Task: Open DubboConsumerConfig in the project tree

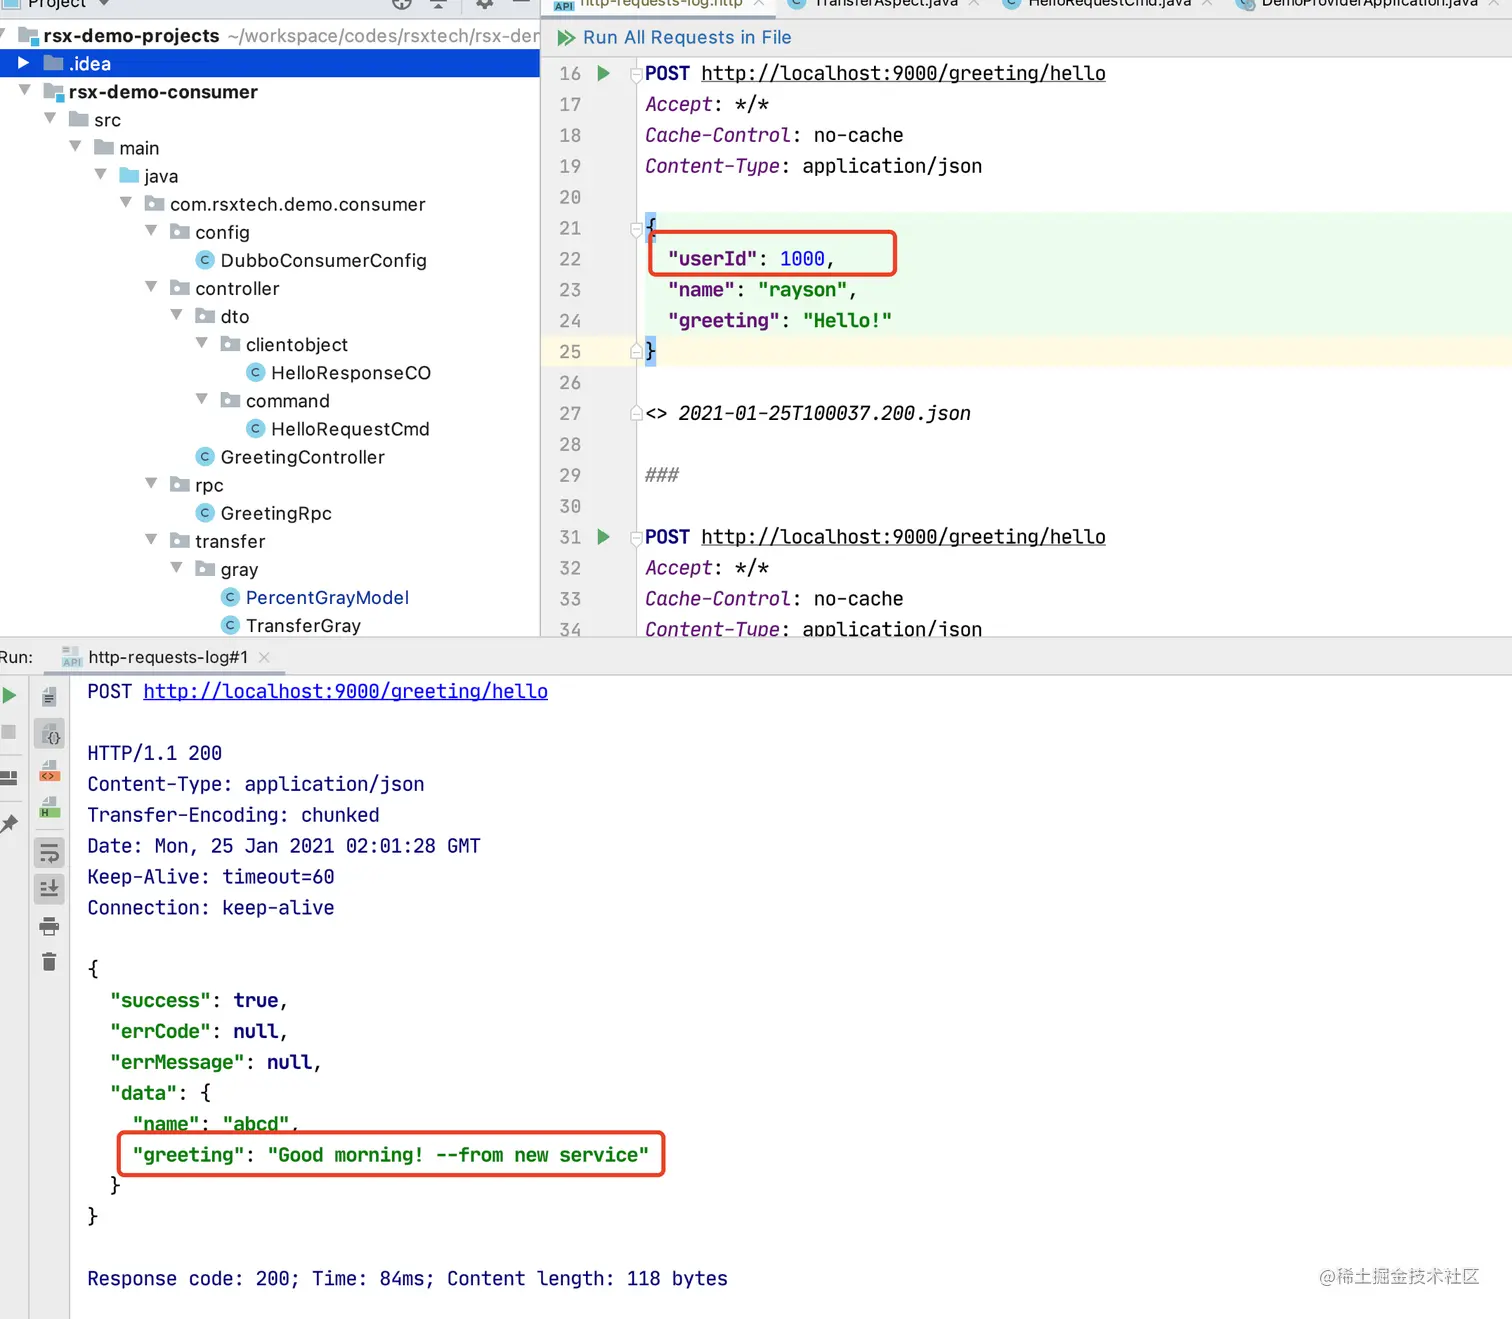Action: [x=323, y=260]
